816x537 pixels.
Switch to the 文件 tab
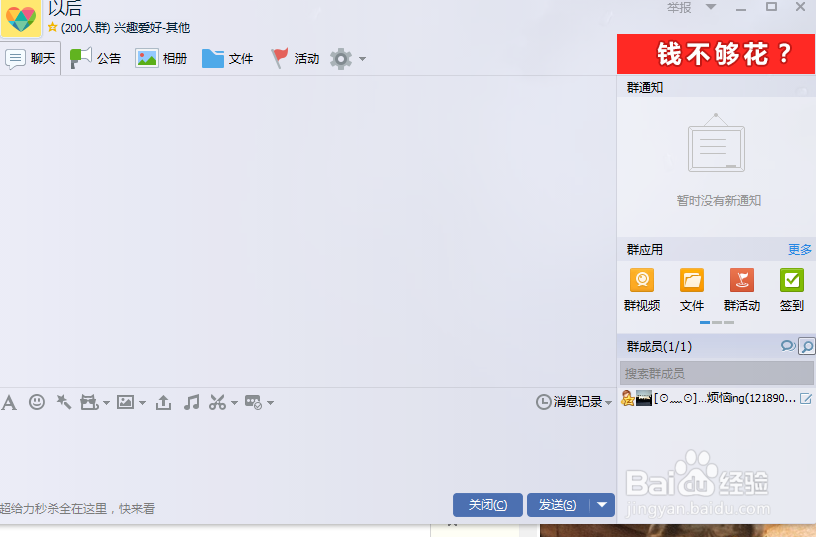(x=227, y=58)
